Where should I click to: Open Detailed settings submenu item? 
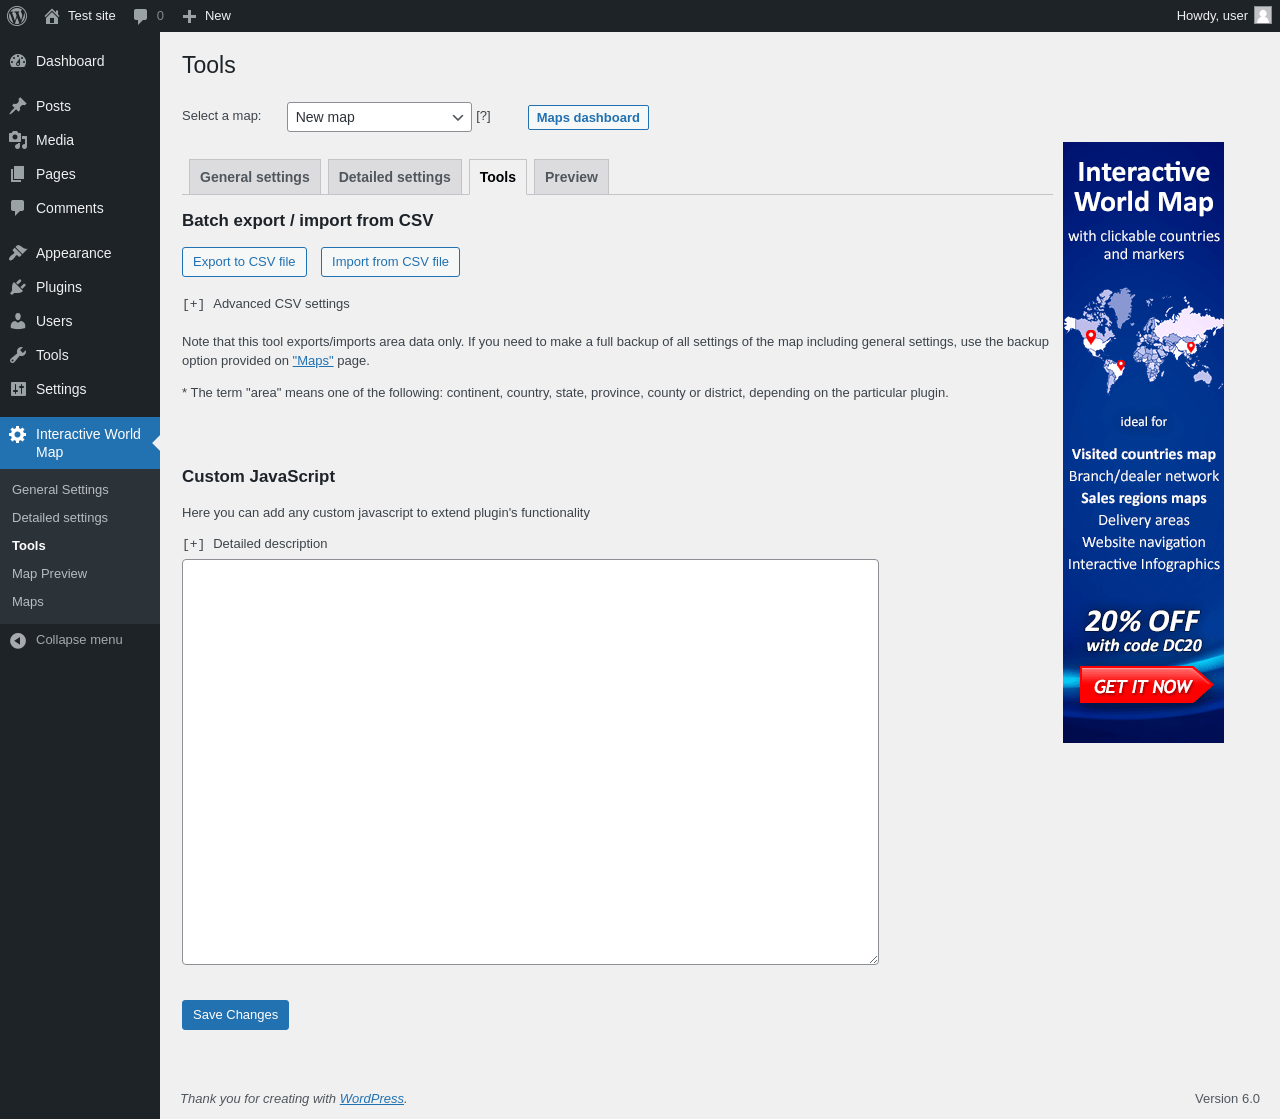(80, 518)
